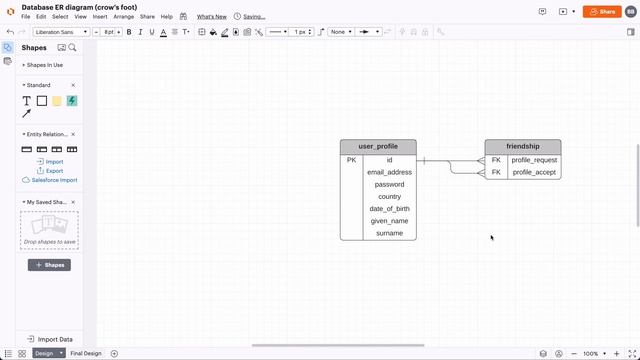Select the fourth three-column entity shape
The image size is (640, 360).
pyautogui.click(x=72, y=149)
